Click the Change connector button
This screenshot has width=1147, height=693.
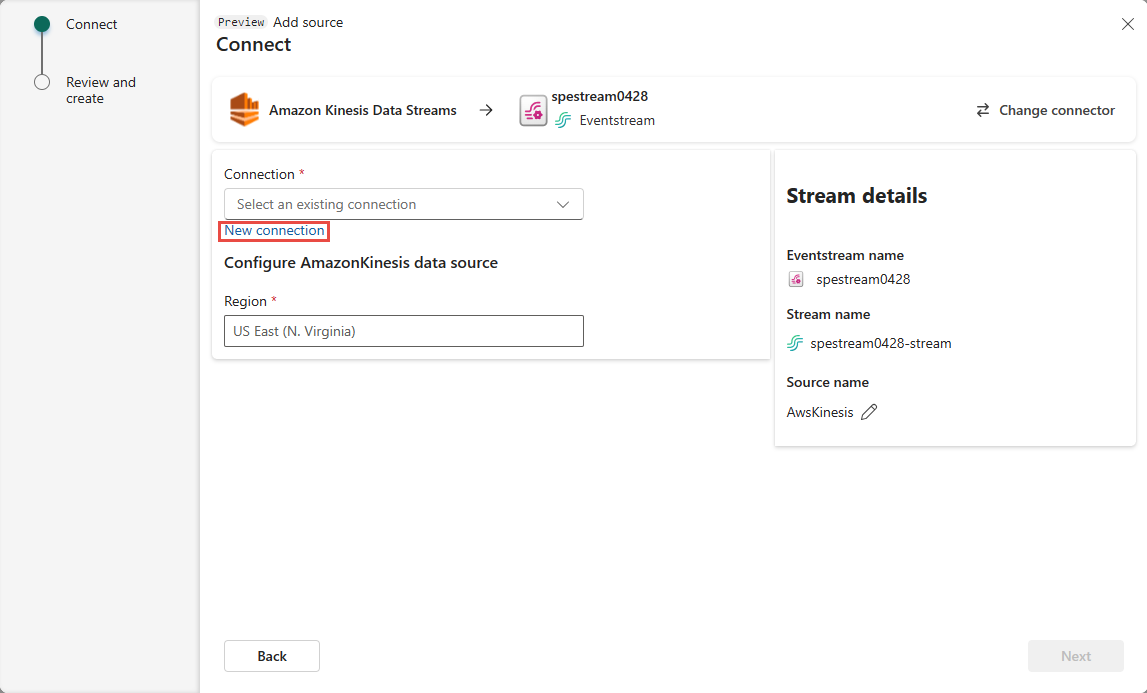[1045, 110]
